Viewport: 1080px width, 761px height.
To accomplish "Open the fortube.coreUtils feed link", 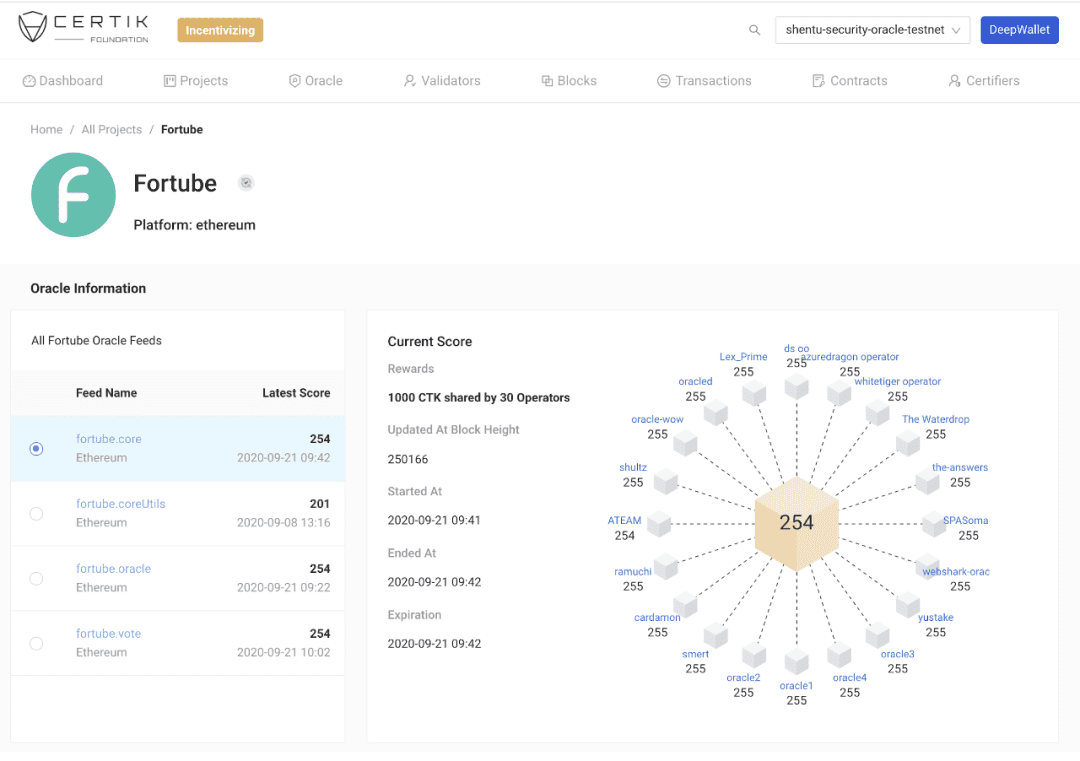I will [121, 503].
